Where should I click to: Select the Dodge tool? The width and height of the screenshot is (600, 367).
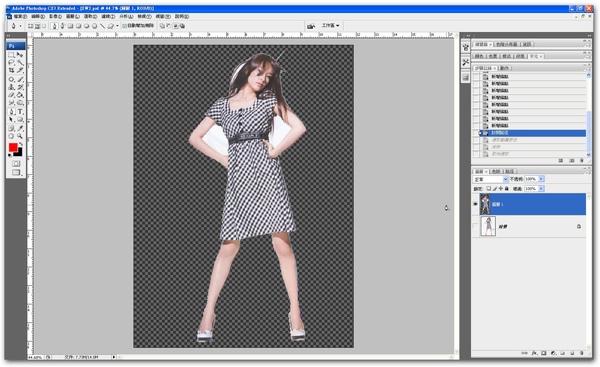pyautogui.click(x=20, y=103)
